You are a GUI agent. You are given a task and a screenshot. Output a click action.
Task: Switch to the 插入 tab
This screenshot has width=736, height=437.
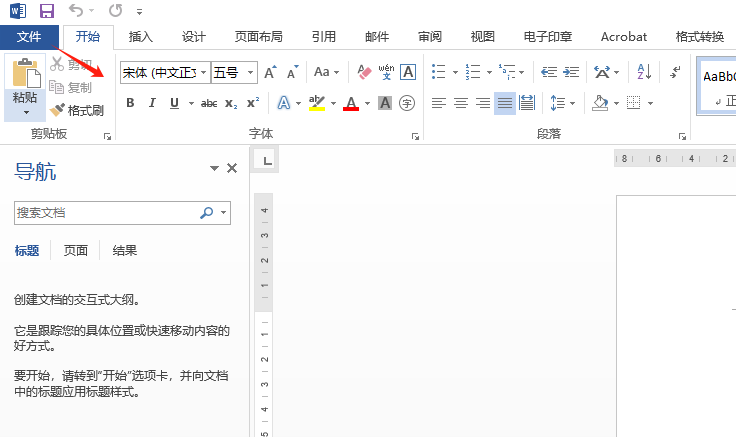141,37
